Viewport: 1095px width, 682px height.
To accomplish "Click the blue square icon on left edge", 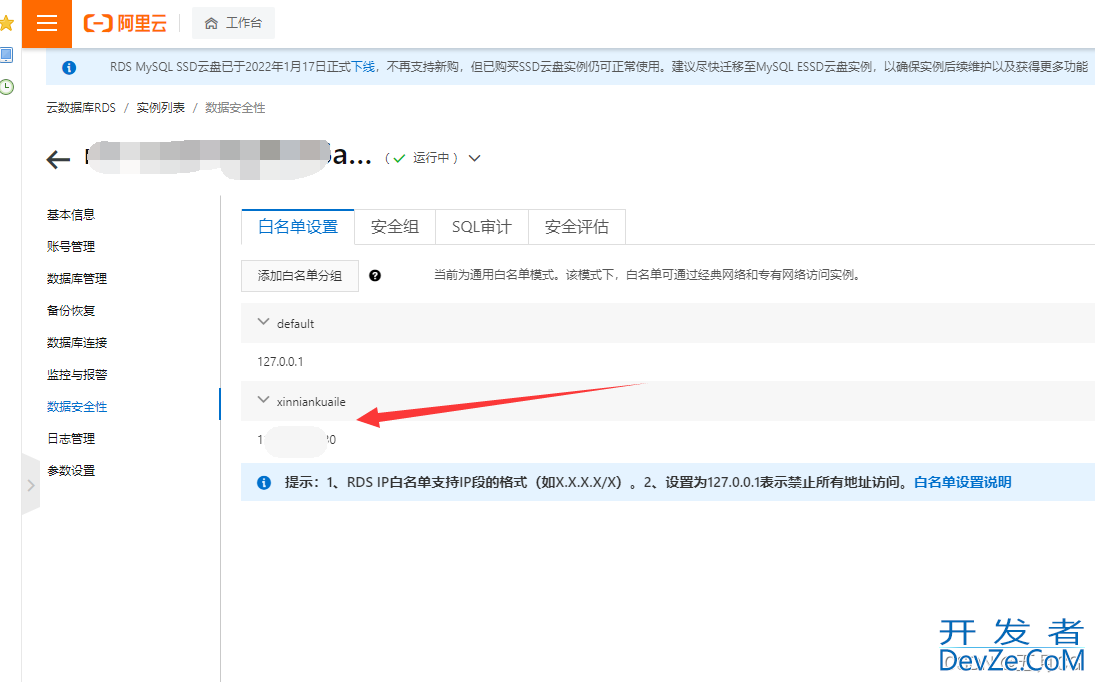I will coord(6,55).
